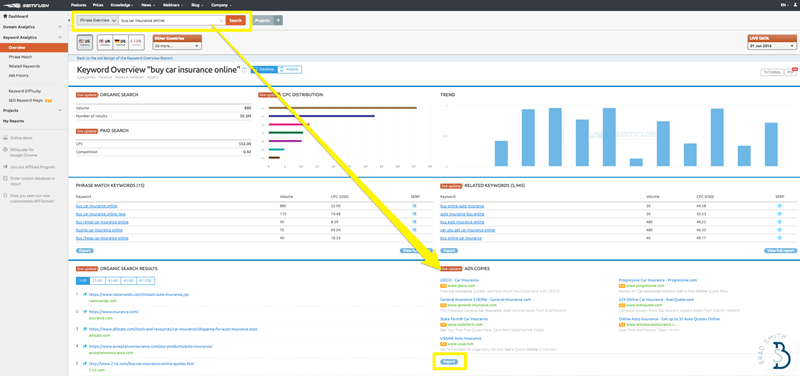
Task: Open Features in top navigation
Action: 78,5
